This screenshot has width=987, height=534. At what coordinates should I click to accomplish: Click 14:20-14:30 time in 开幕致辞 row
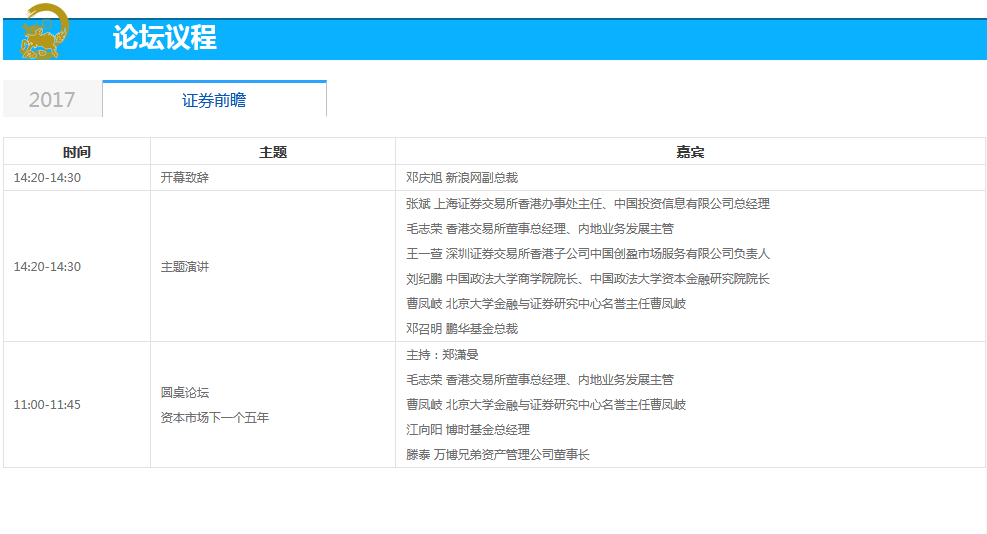click(x=47, y=178)
